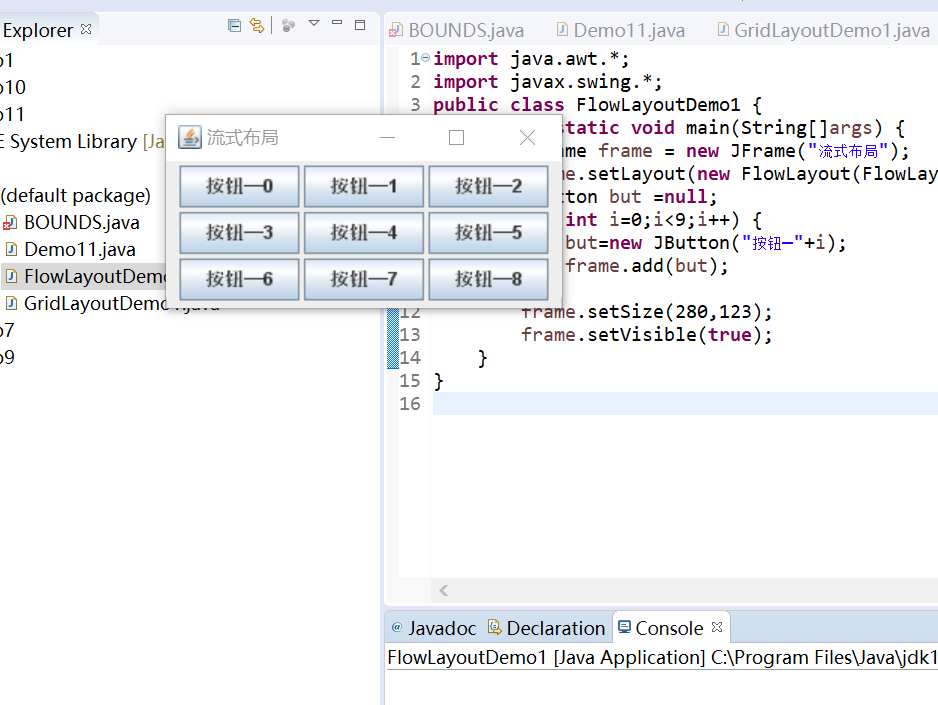
Task: Maximize the Package Explorer panel
Action: [360, 25]
